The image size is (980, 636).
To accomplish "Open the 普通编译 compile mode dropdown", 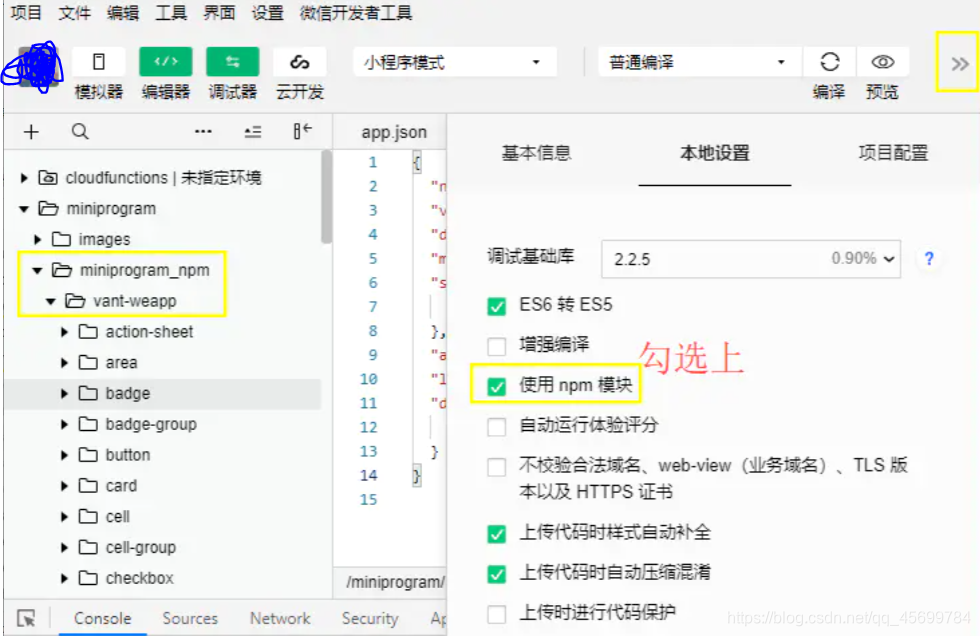I will (699, 62).
